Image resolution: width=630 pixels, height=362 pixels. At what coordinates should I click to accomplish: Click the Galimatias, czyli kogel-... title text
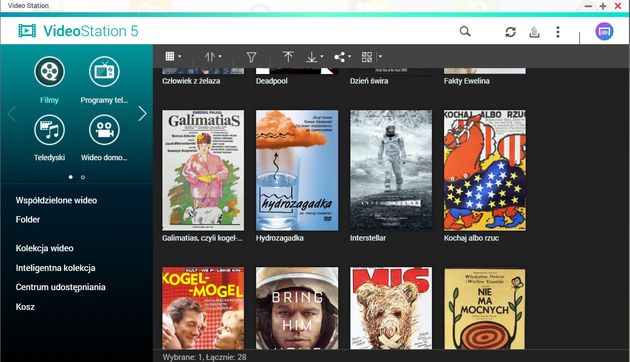click(x=202, y=238)
